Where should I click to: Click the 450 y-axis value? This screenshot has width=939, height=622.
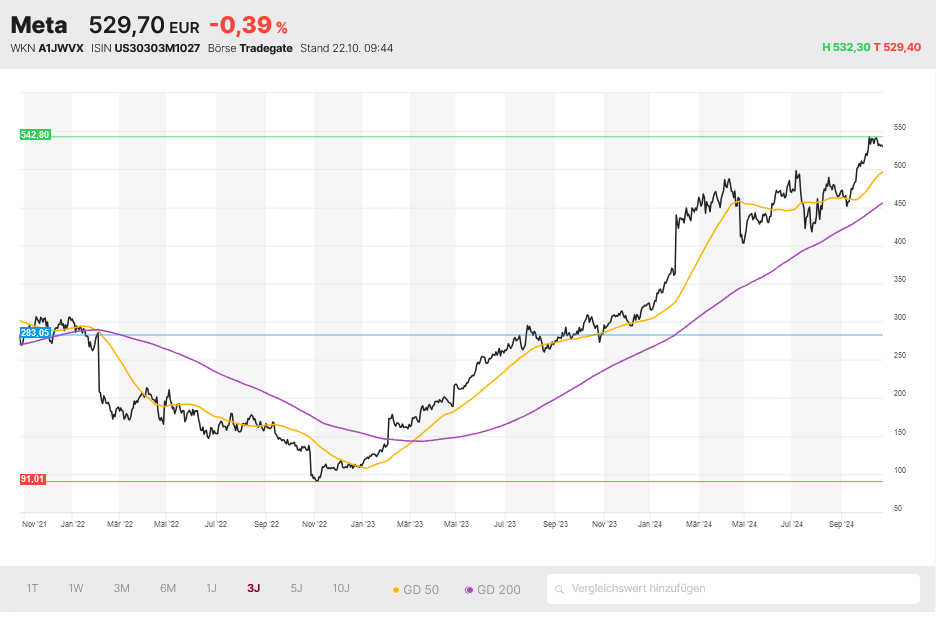[x=899, y=204]
